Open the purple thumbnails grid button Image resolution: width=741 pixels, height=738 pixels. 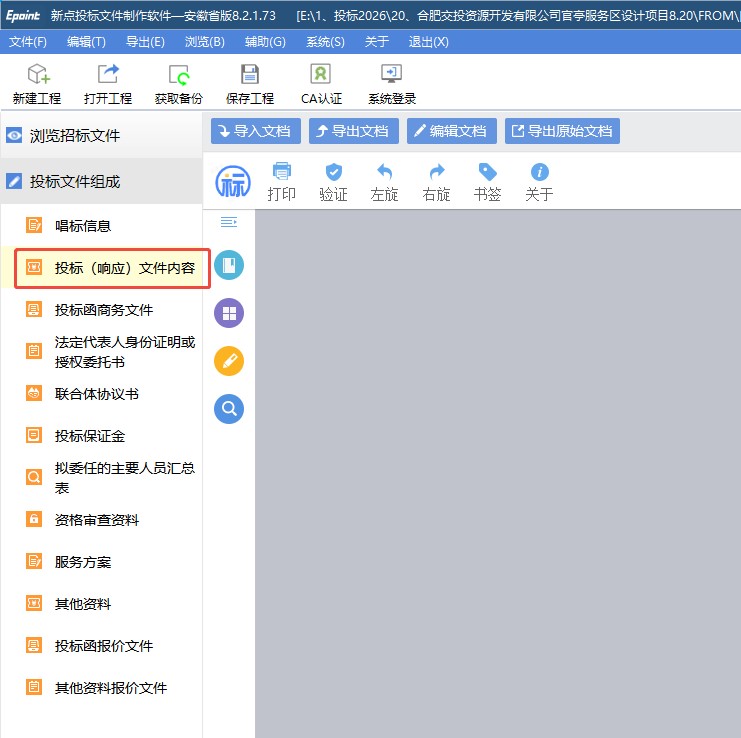pos(229,313)
